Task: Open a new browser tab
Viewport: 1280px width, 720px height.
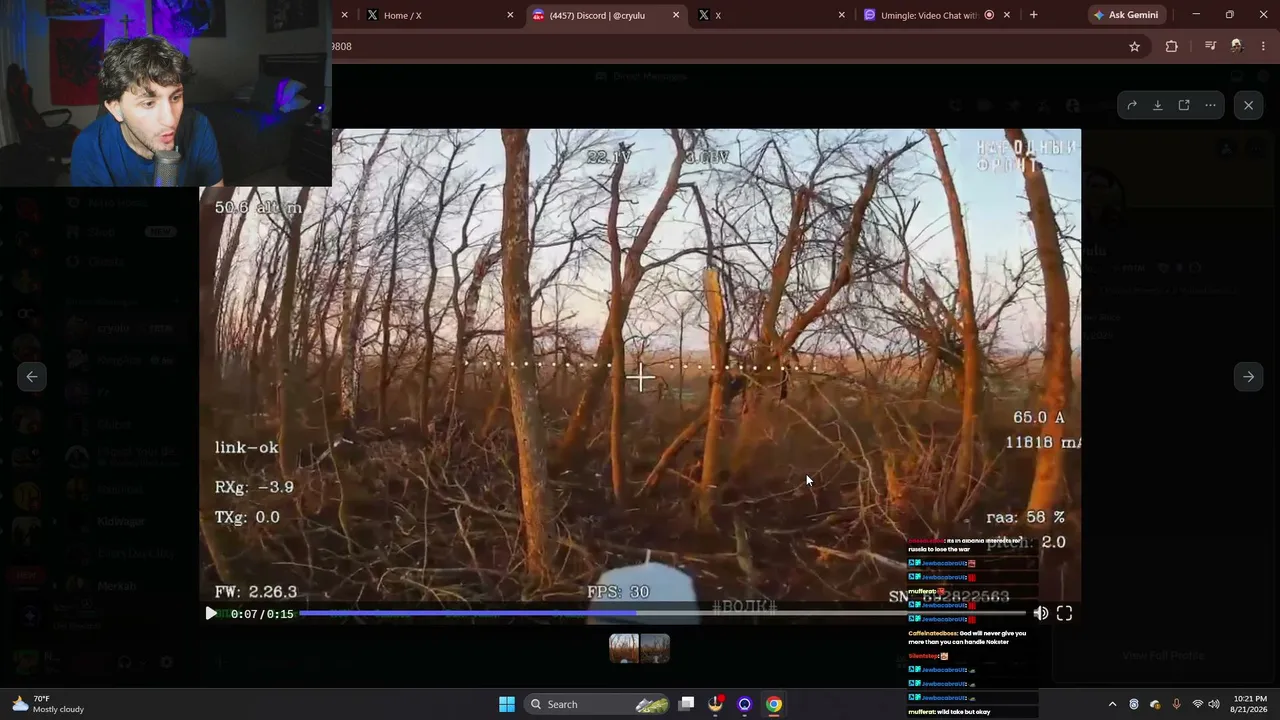Action: (x=1033, y=15)
